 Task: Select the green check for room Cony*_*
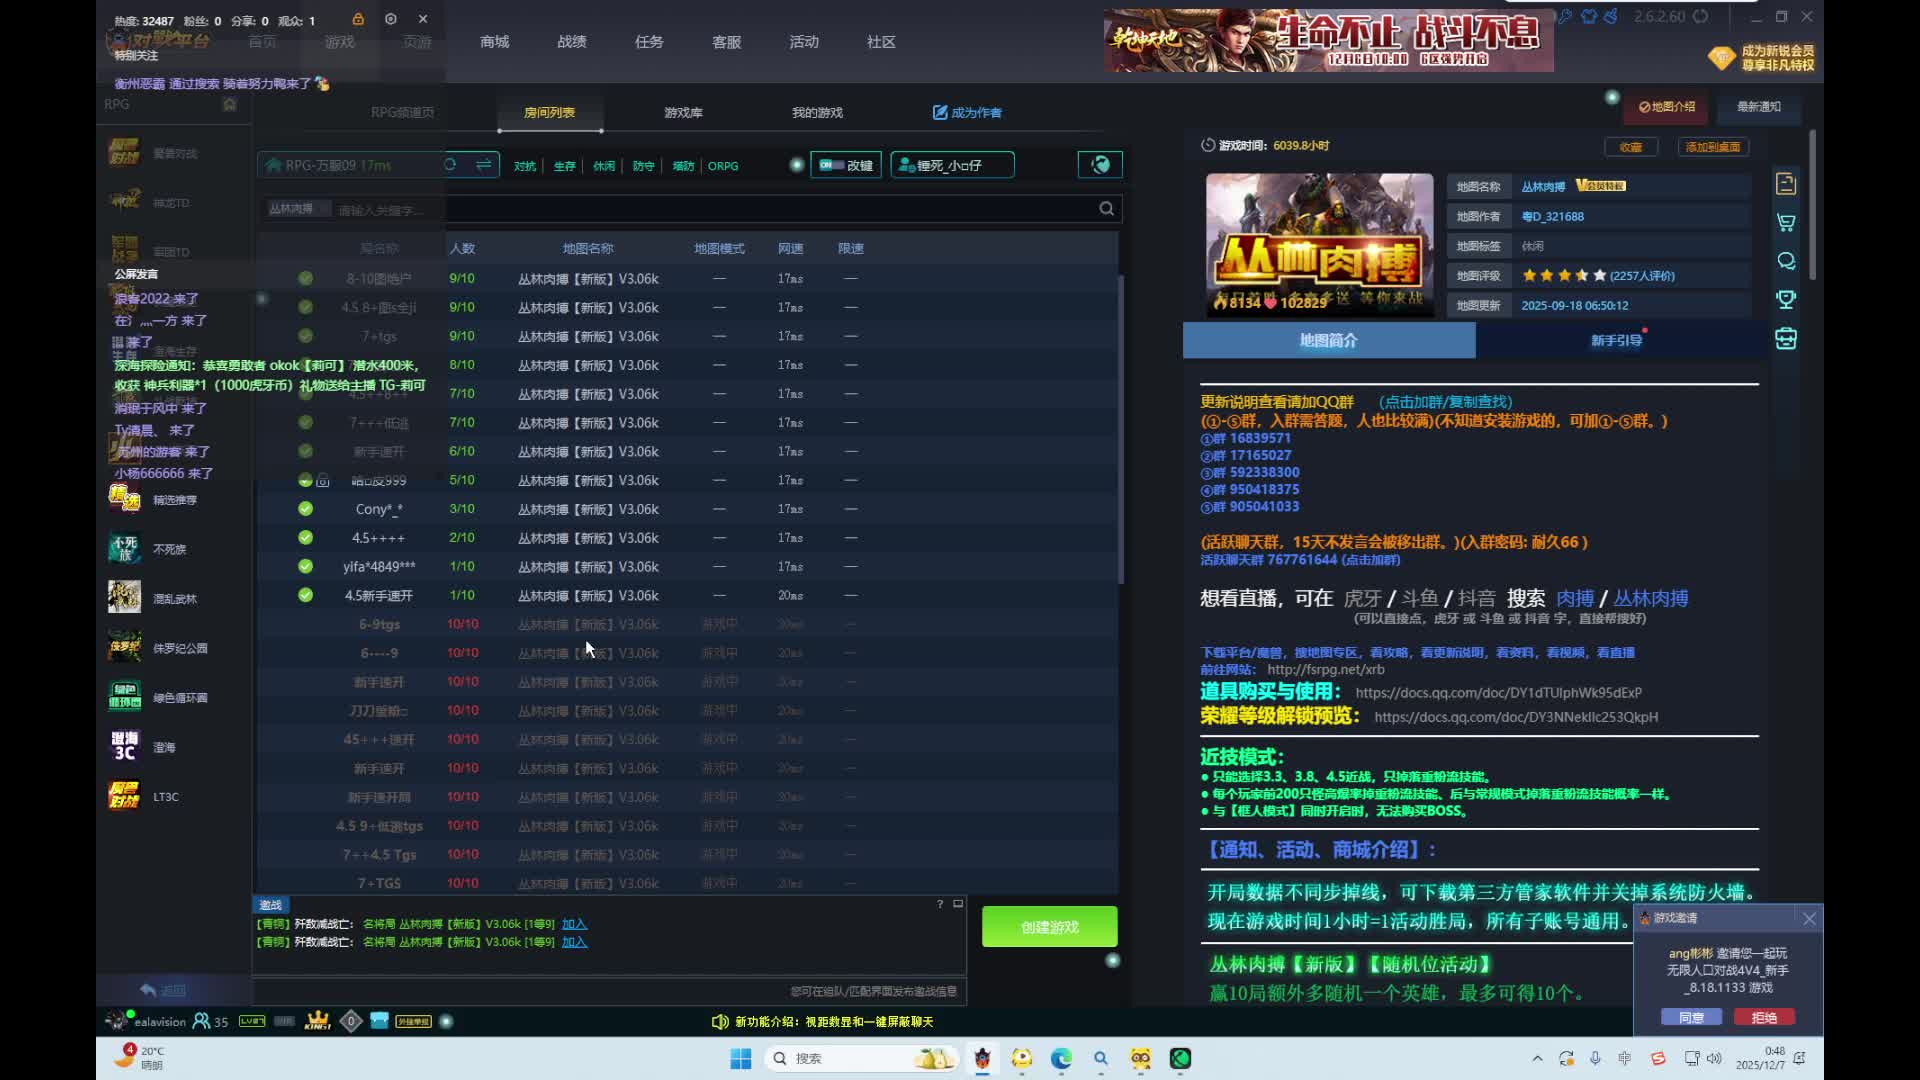[305, 509]
